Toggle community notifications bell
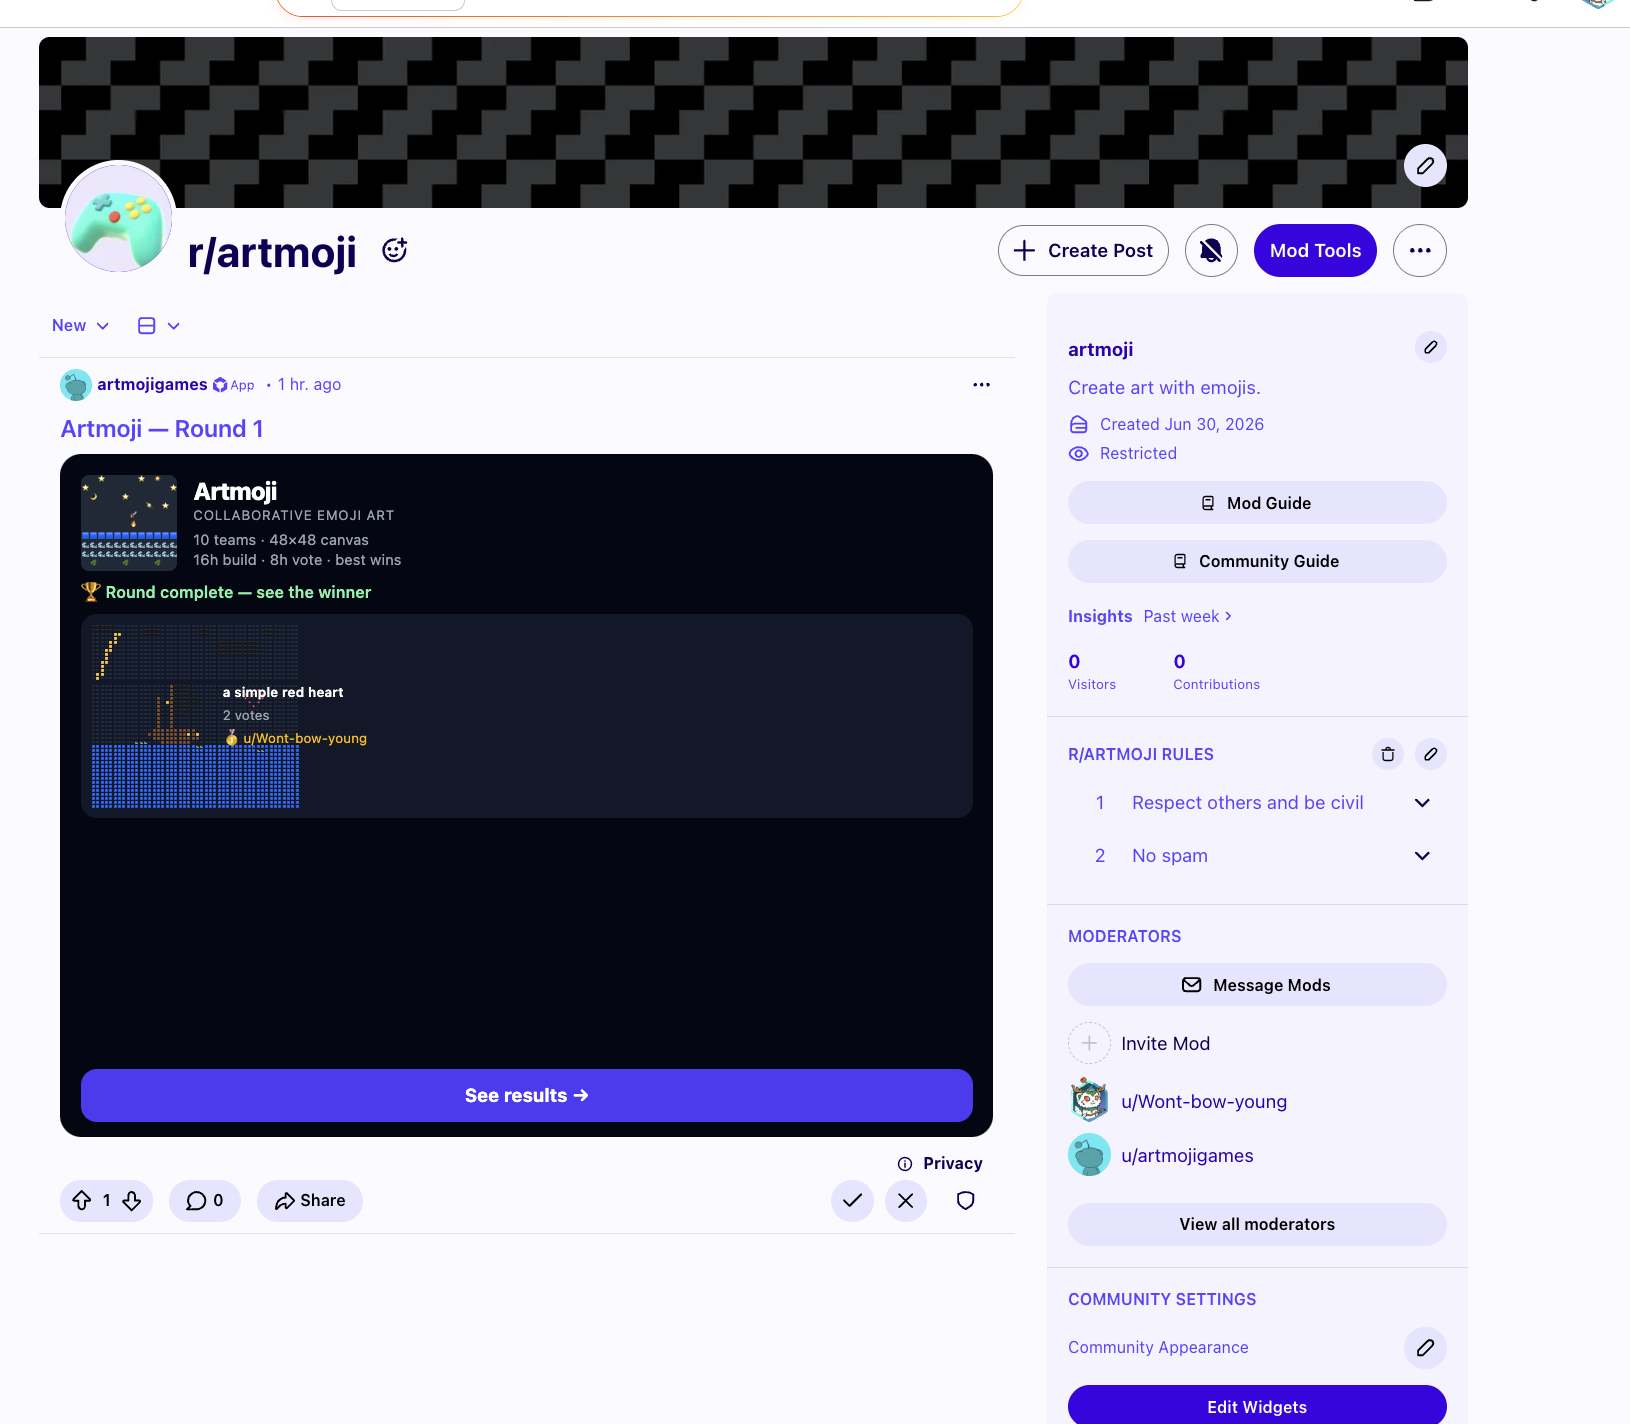 tap(1211, 251)
